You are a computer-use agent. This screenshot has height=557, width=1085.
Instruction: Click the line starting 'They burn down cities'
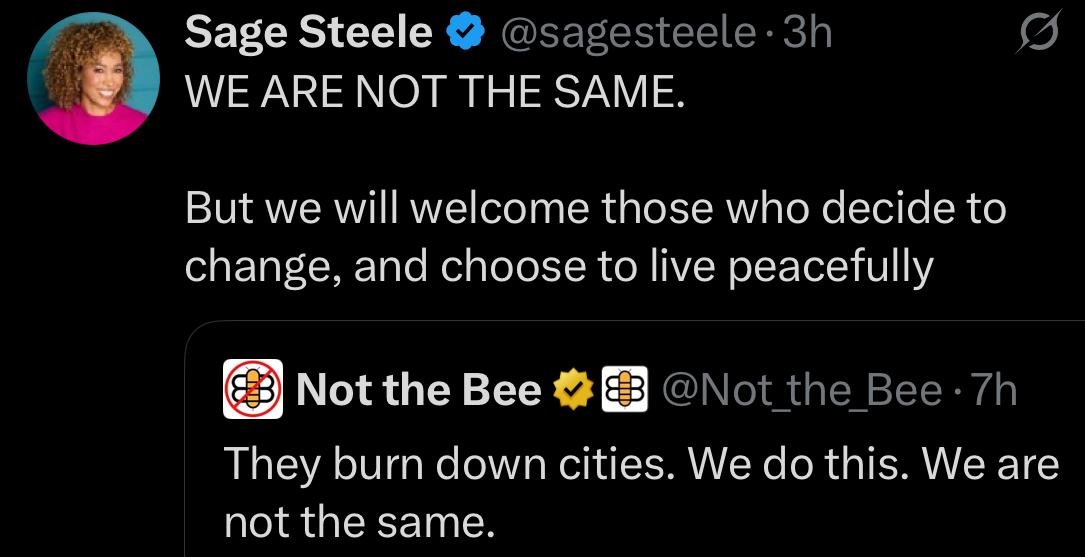(x=640, y=464)
